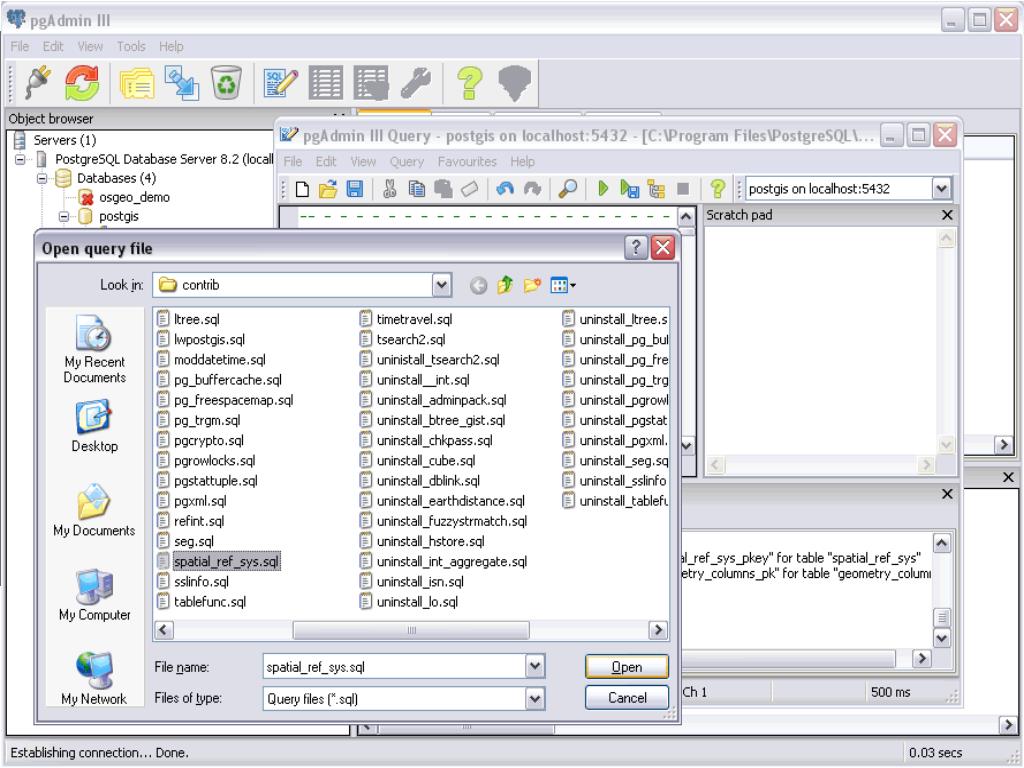Click the back arrow in Open dialog
This screenshot has width=1024, height=768.
click(479, 285)
